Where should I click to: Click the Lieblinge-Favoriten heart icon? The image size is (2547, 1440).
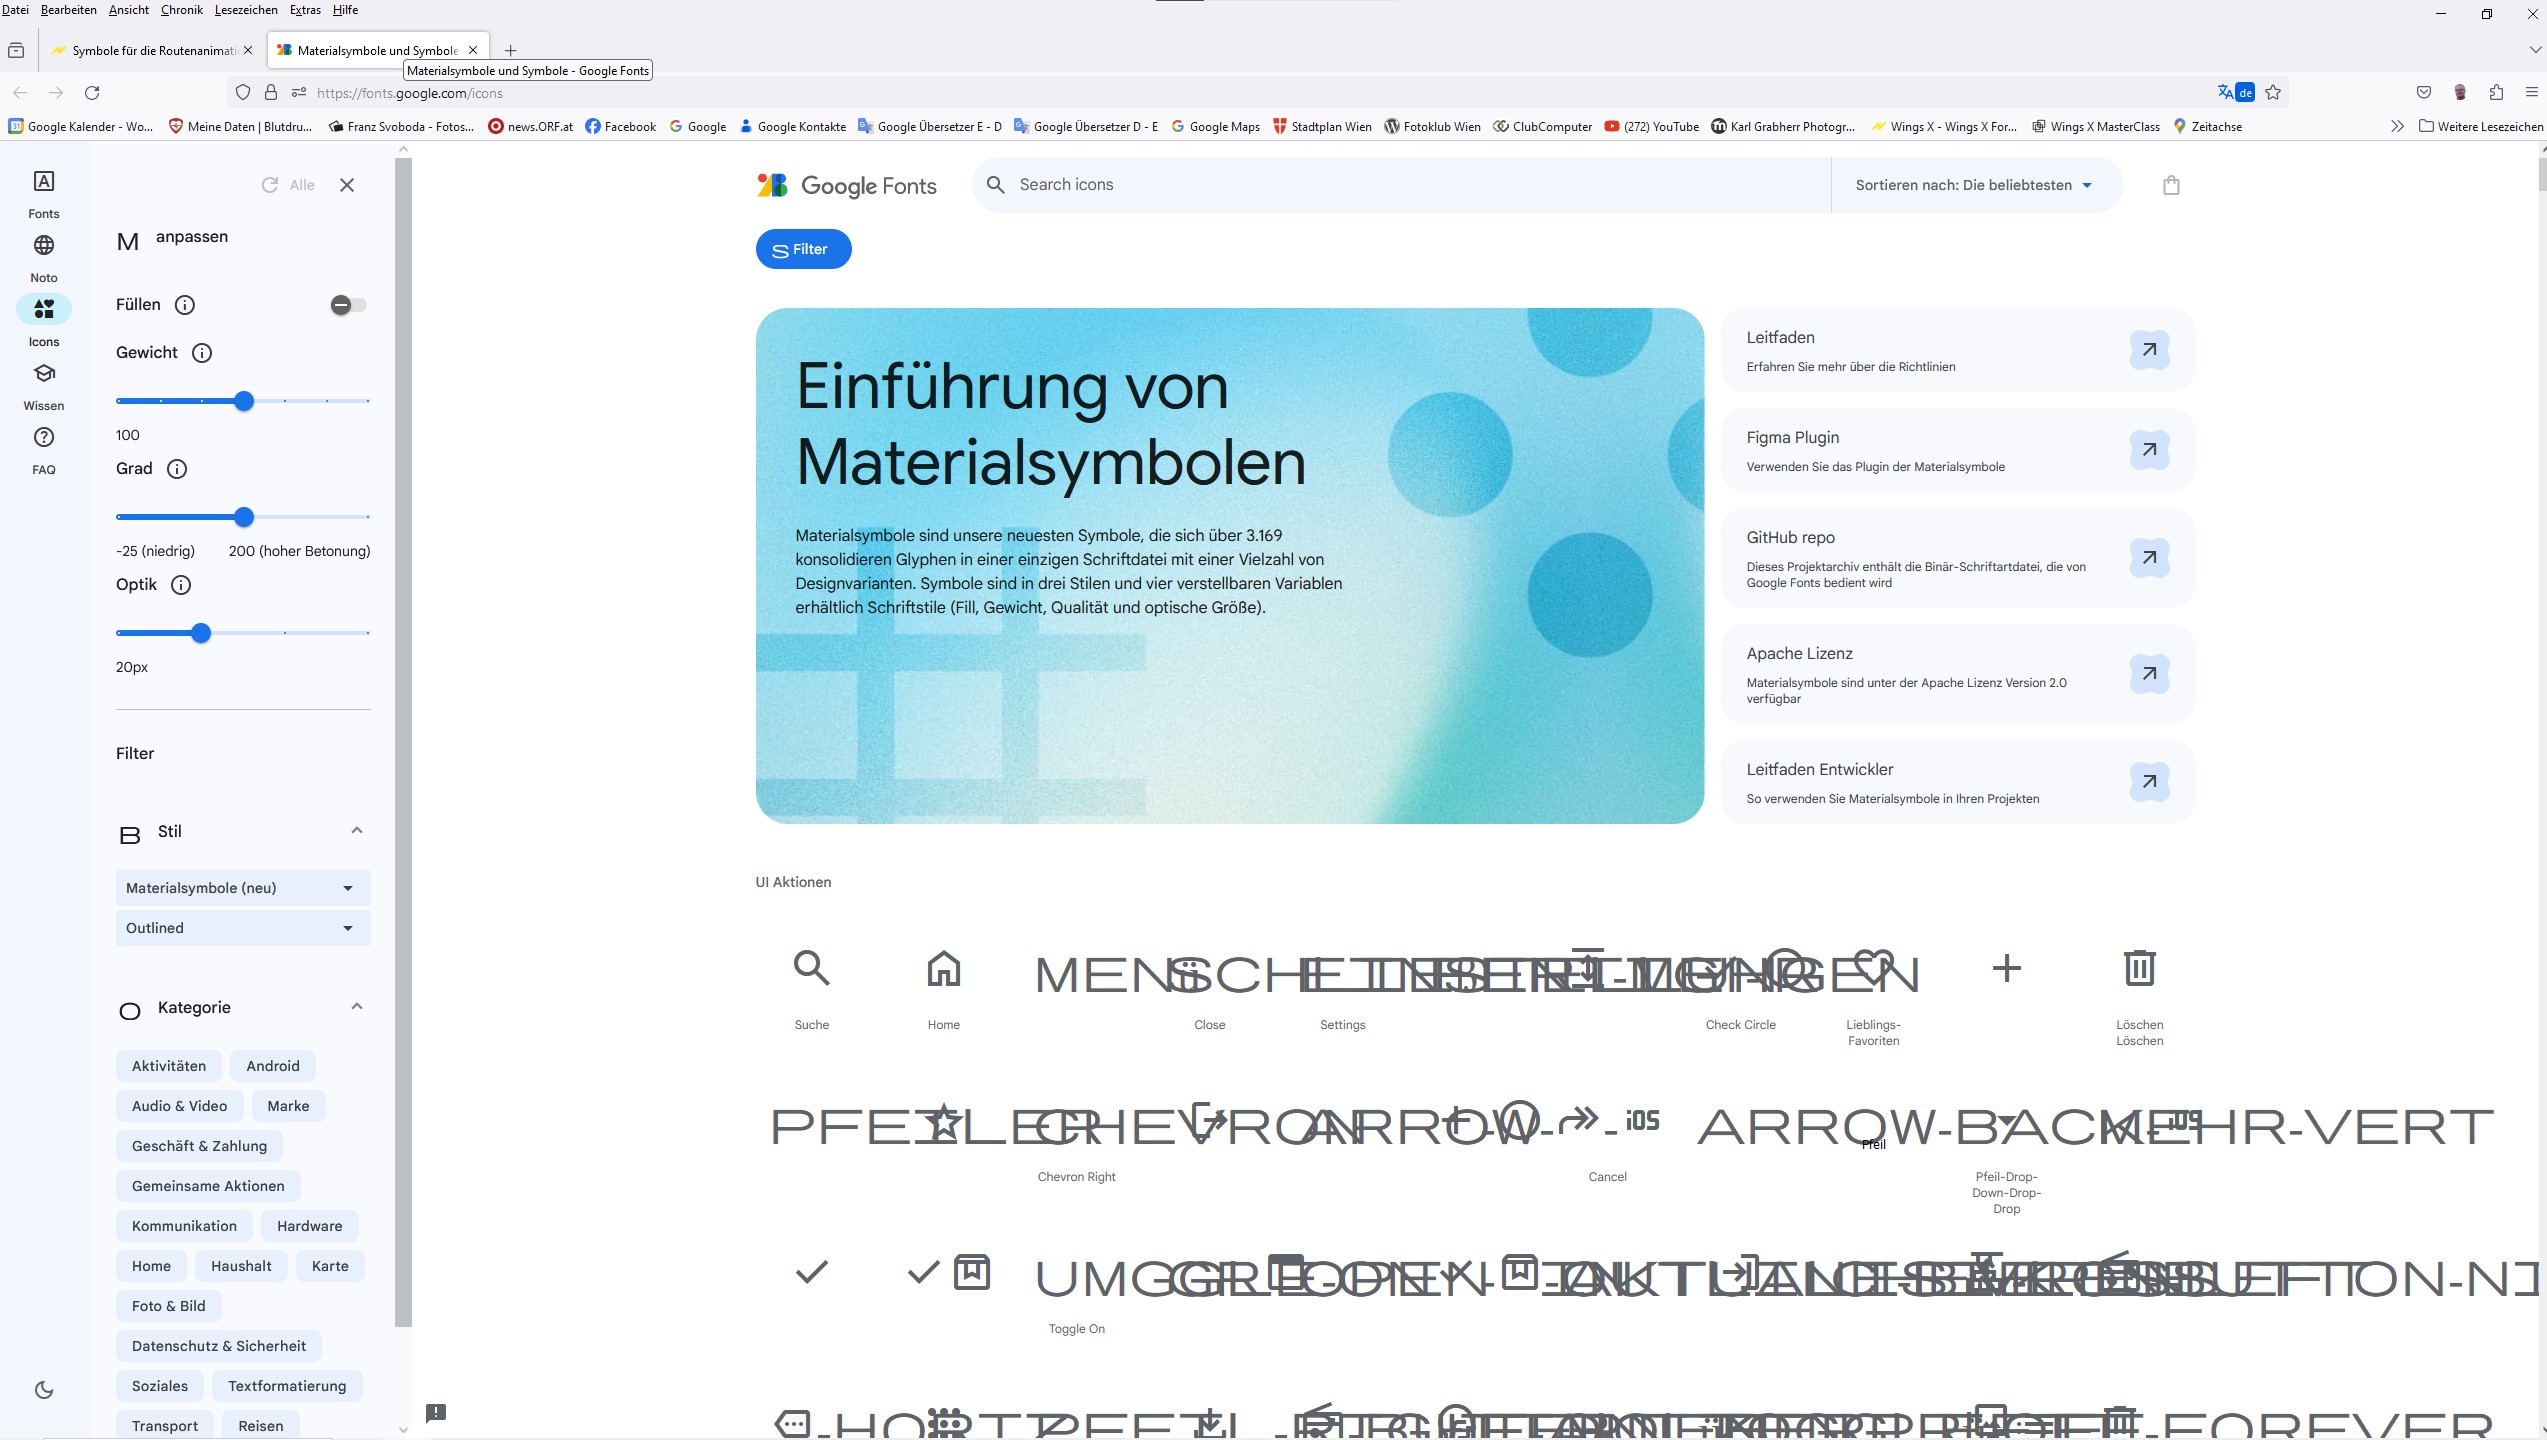pos(1872,968)
